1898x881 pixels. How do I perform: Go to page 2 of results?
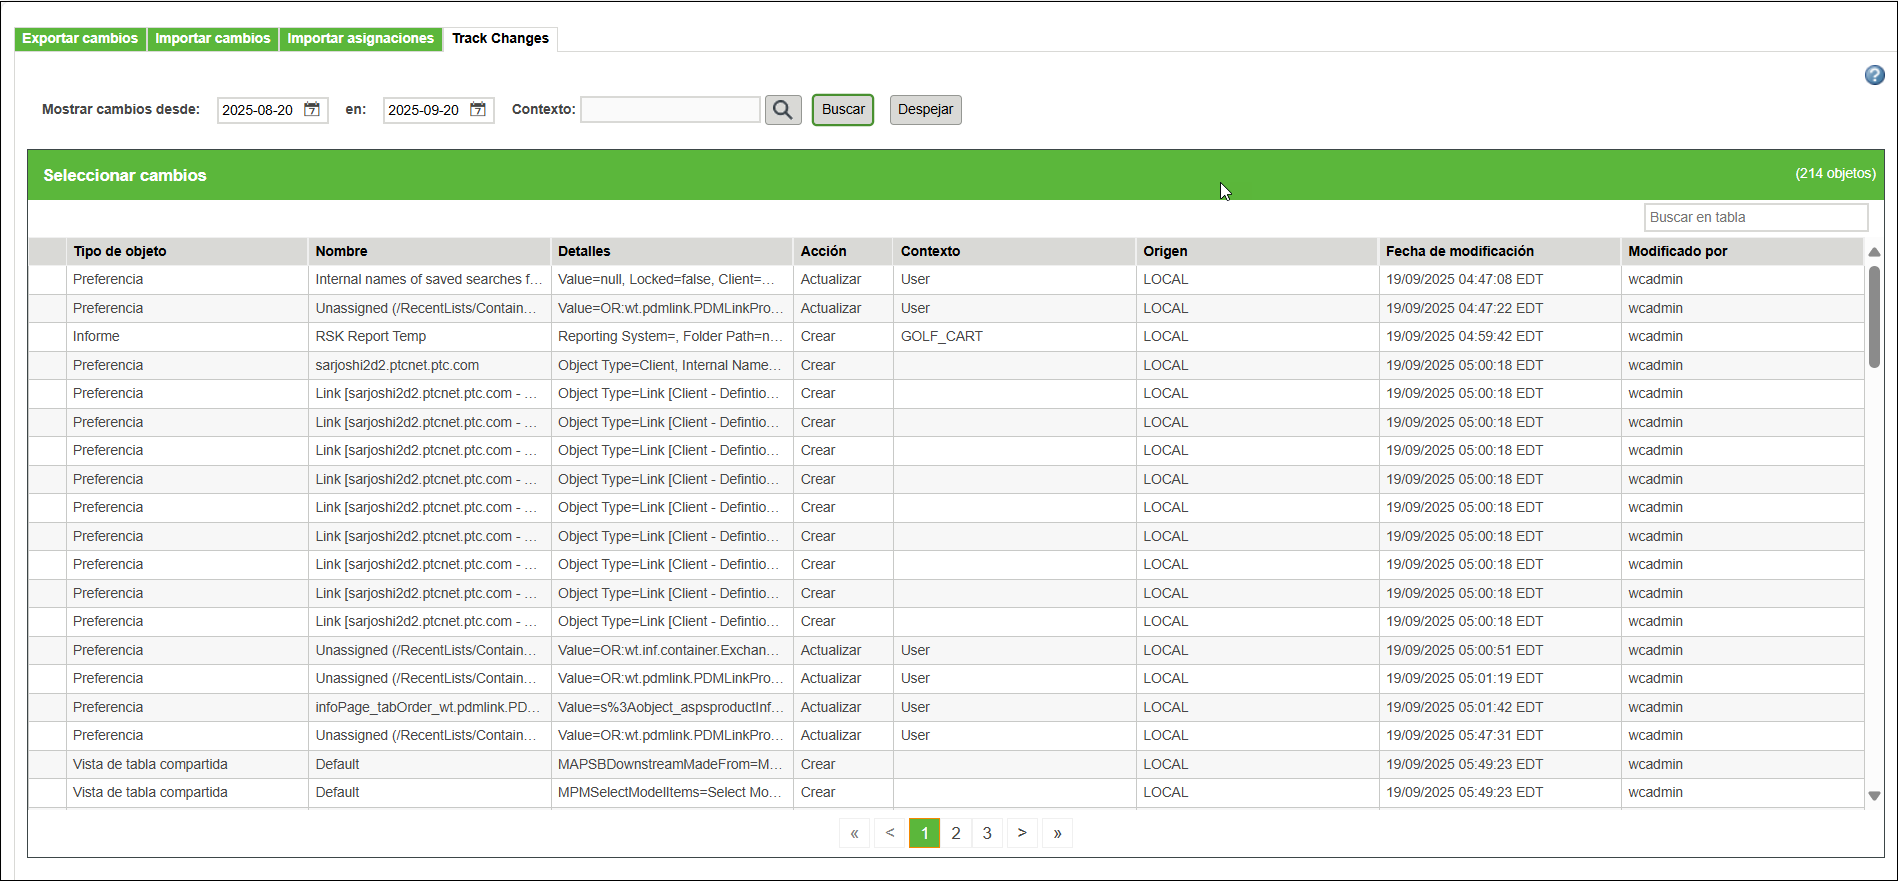point(956,833)
